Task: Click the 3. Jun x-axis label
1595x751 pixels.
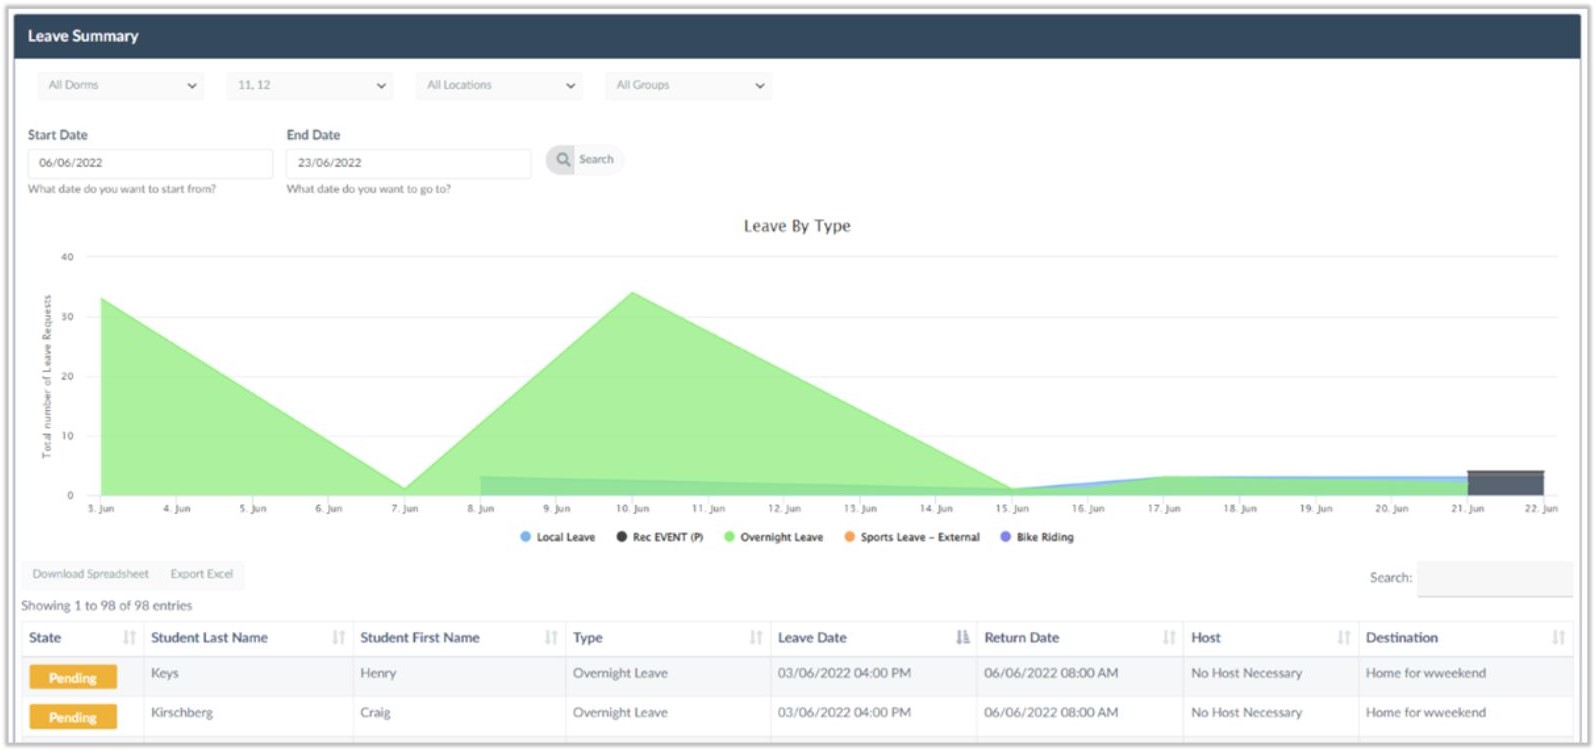Action: pos(101,509)
